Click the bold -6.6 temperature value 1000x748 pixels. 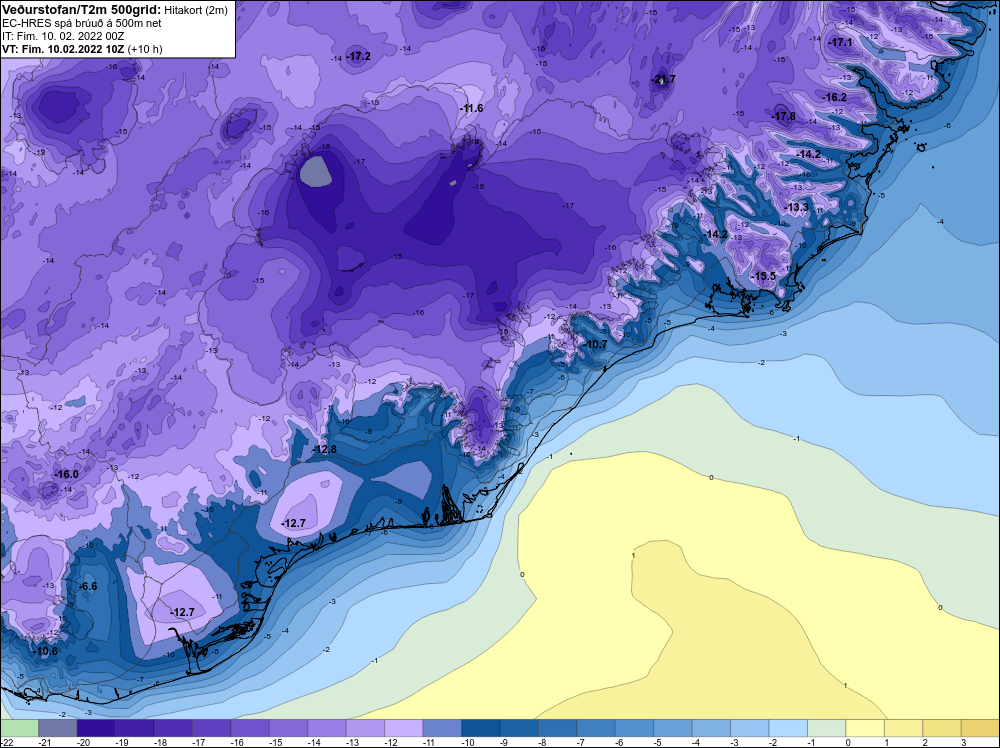point(88,587)
